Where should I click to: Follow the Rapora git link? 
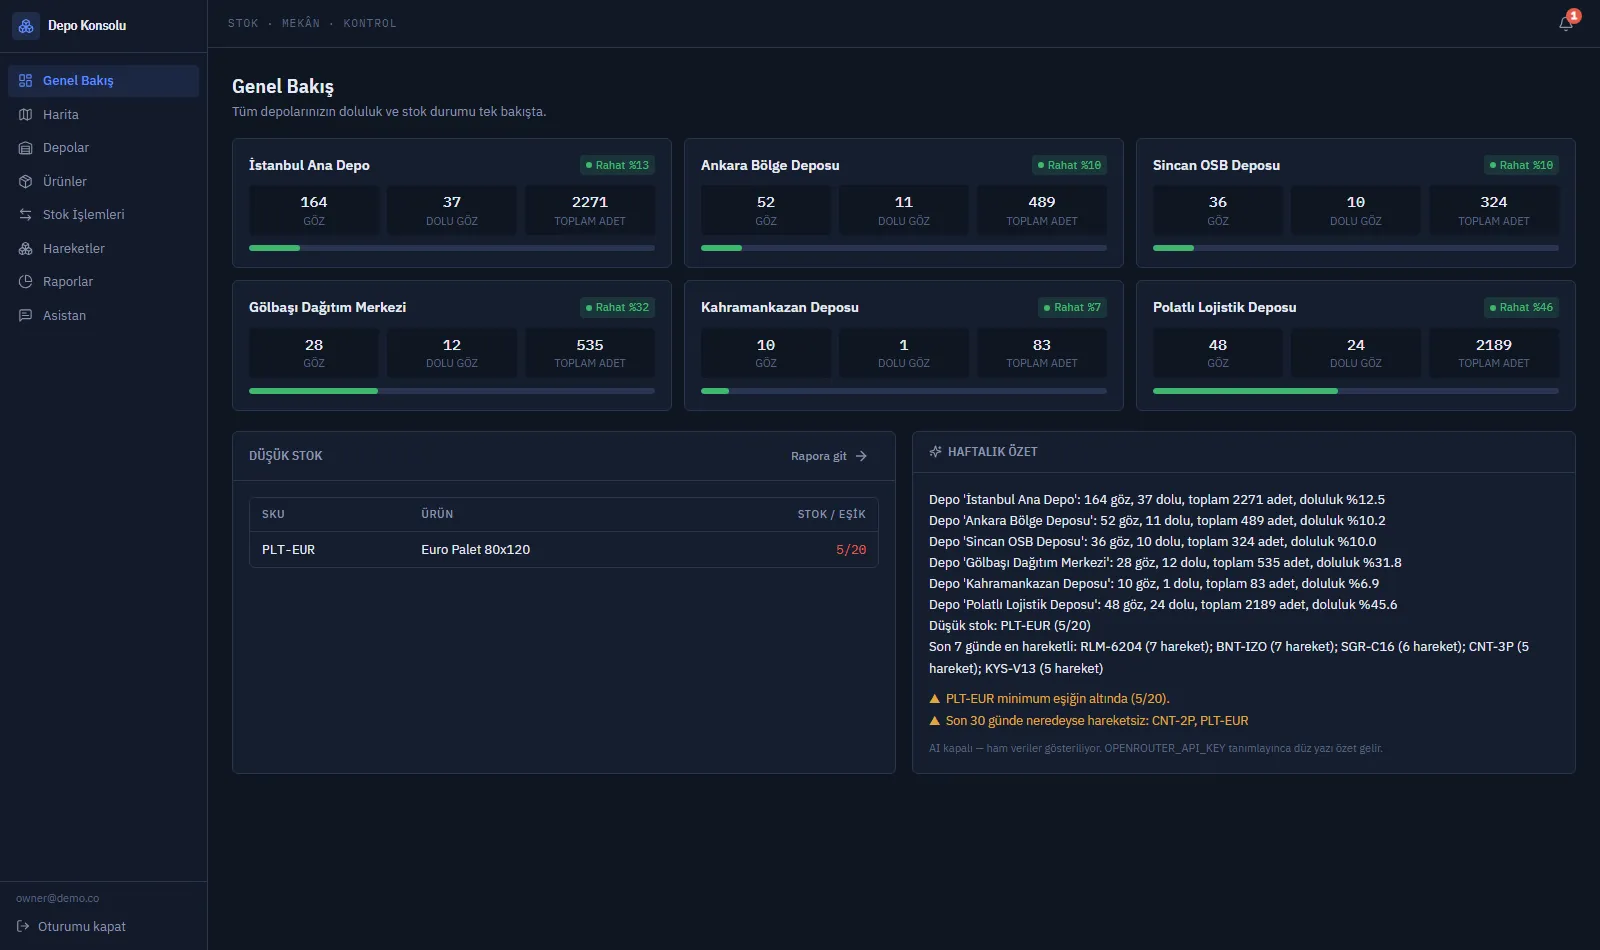pyautogui.click(x=829, y=456)
